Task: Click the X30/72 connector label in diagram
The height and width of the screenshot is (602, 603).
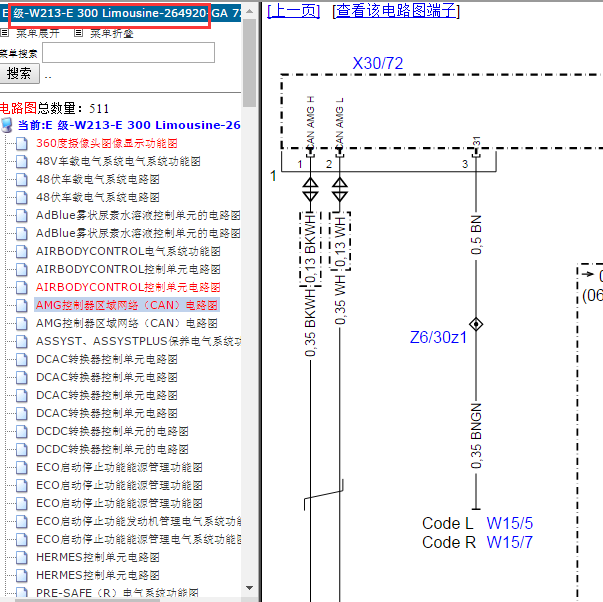Action: point(378,63)
